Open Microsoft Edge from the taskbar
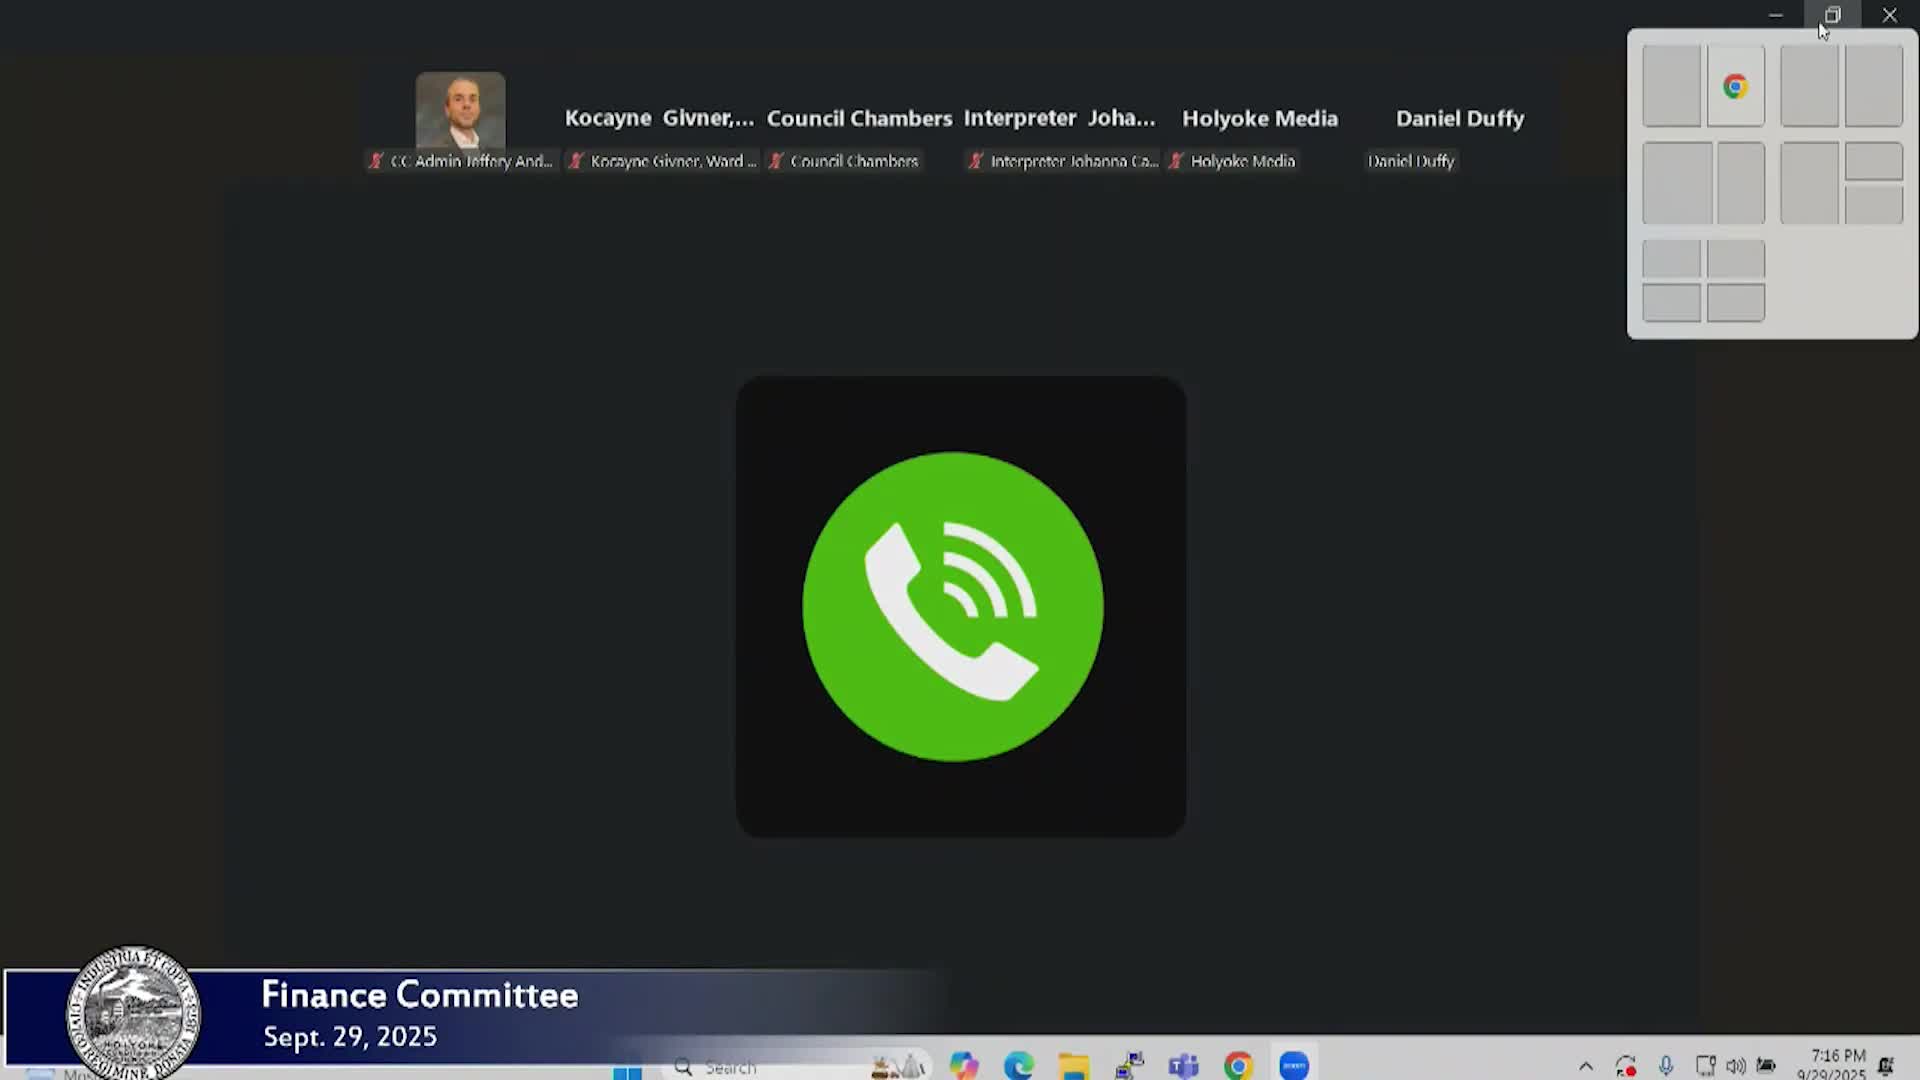 pyautogui.click(x=1019, y=1066)
